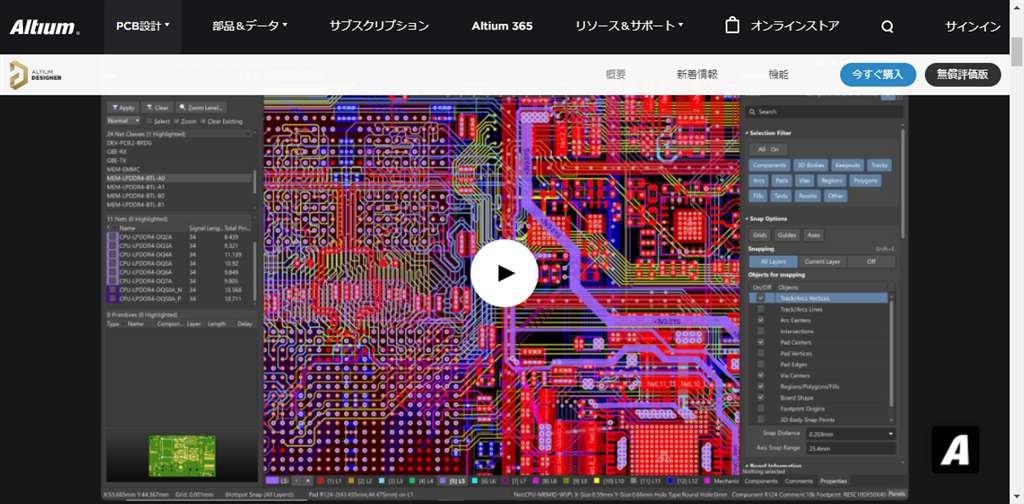Click color swatch of CPU-LPDDR4-DQ2A net

(113, 236)
